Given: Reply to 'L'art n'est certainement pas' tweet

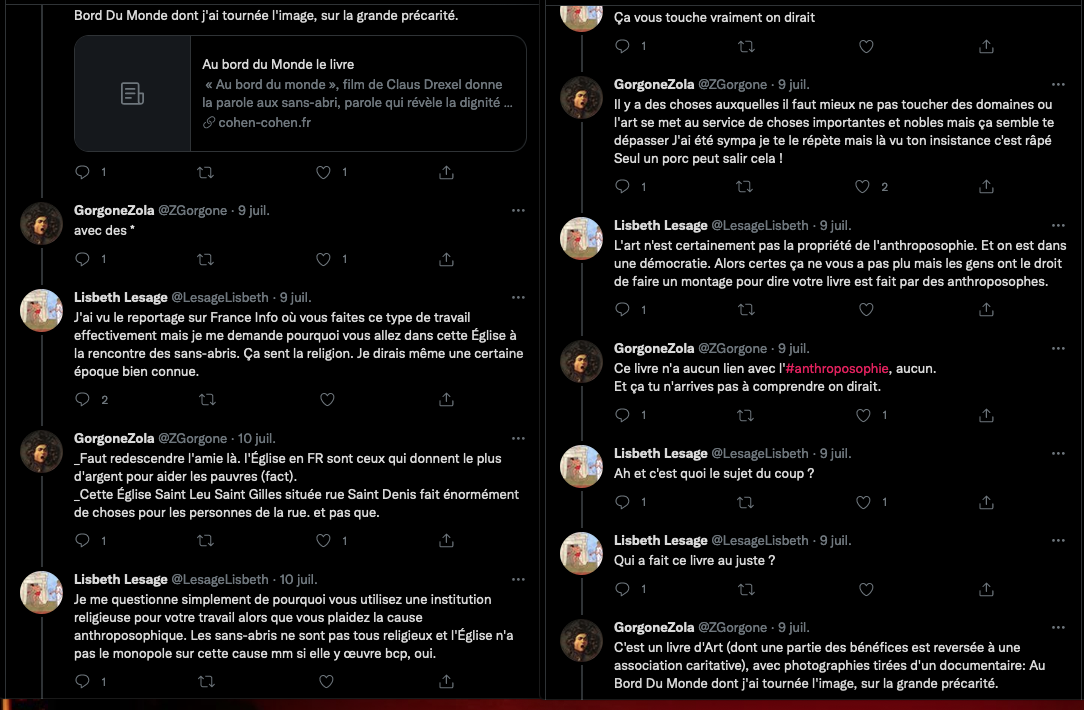Looking at the screenshot, I should click(x=622, y=310).
